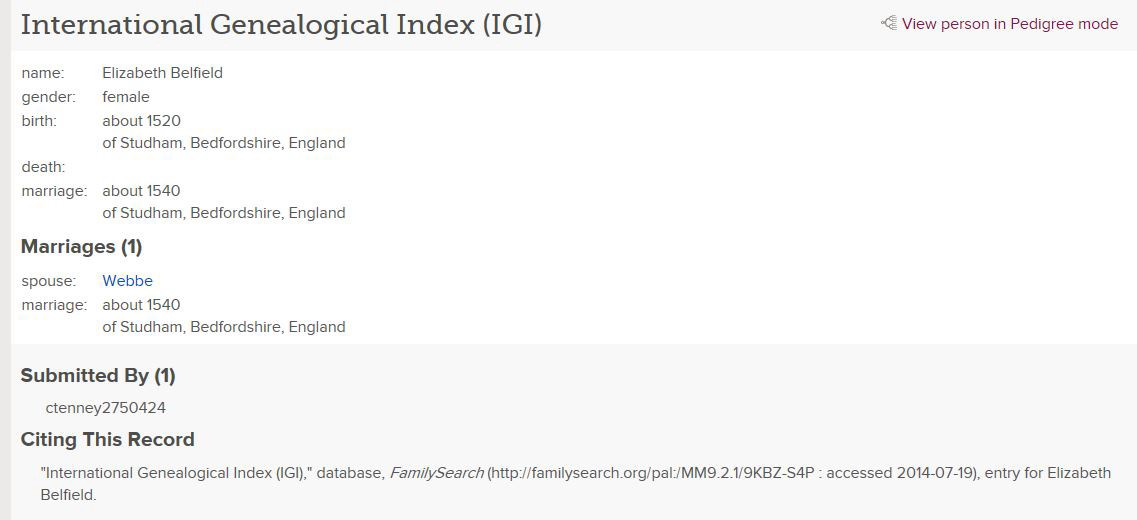This screenshot has width=1137, height=520.
Task: Click the Marriages (1) section heading
Action: pos(81,247)
